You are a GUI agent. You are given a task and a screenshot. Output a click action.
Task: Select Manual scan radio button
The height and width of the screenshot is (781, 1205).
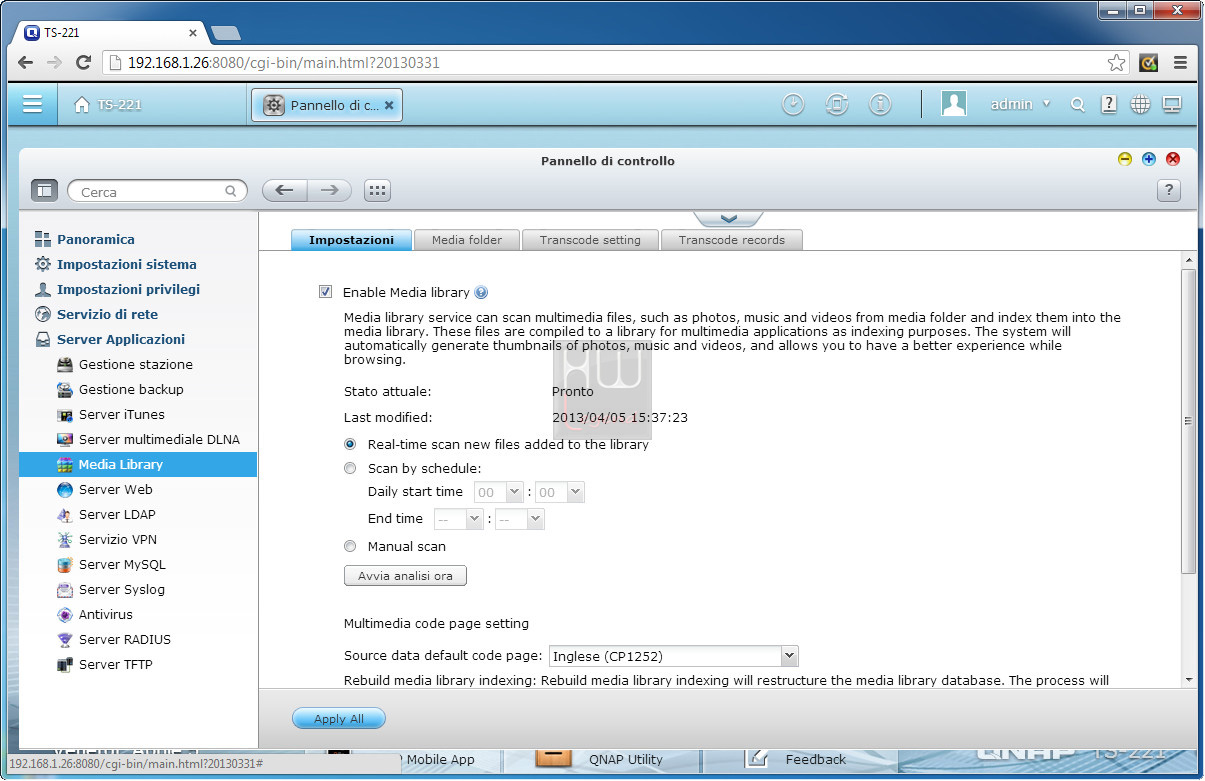(x=350, y=546)
